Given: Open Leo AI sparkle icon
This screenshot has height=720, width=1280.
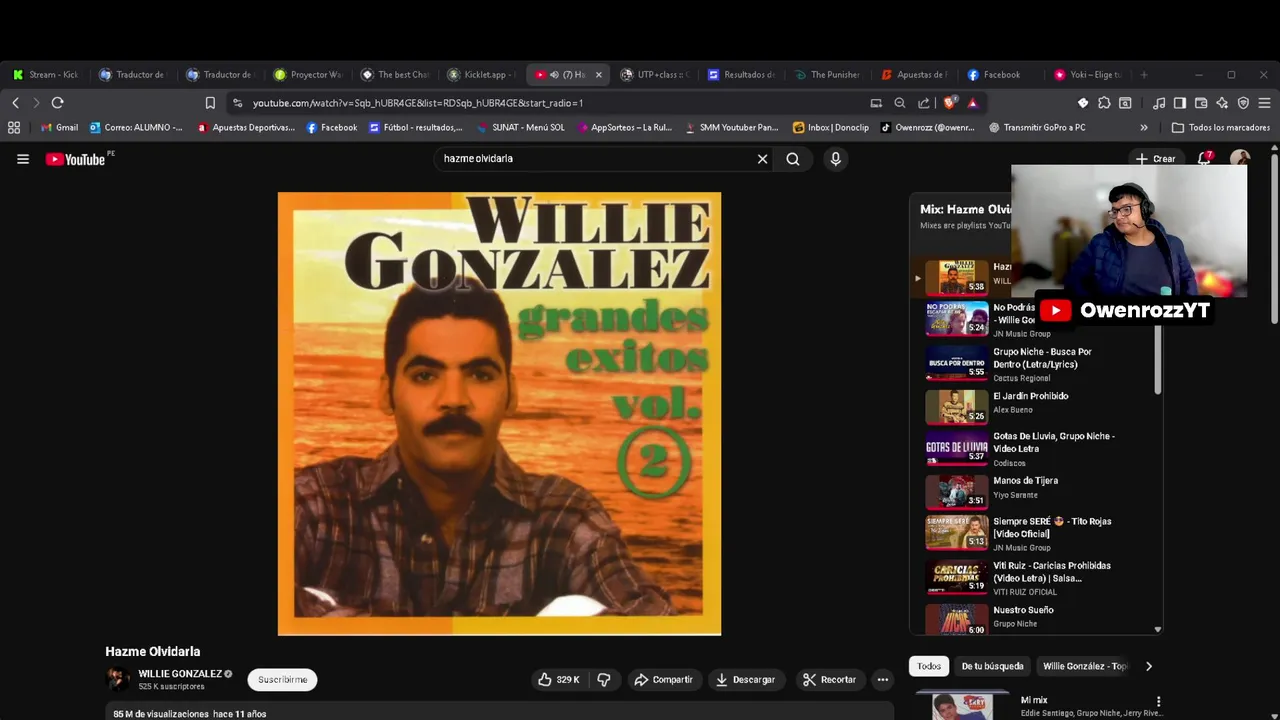Looking at the screenshot, I should 1222,103.
